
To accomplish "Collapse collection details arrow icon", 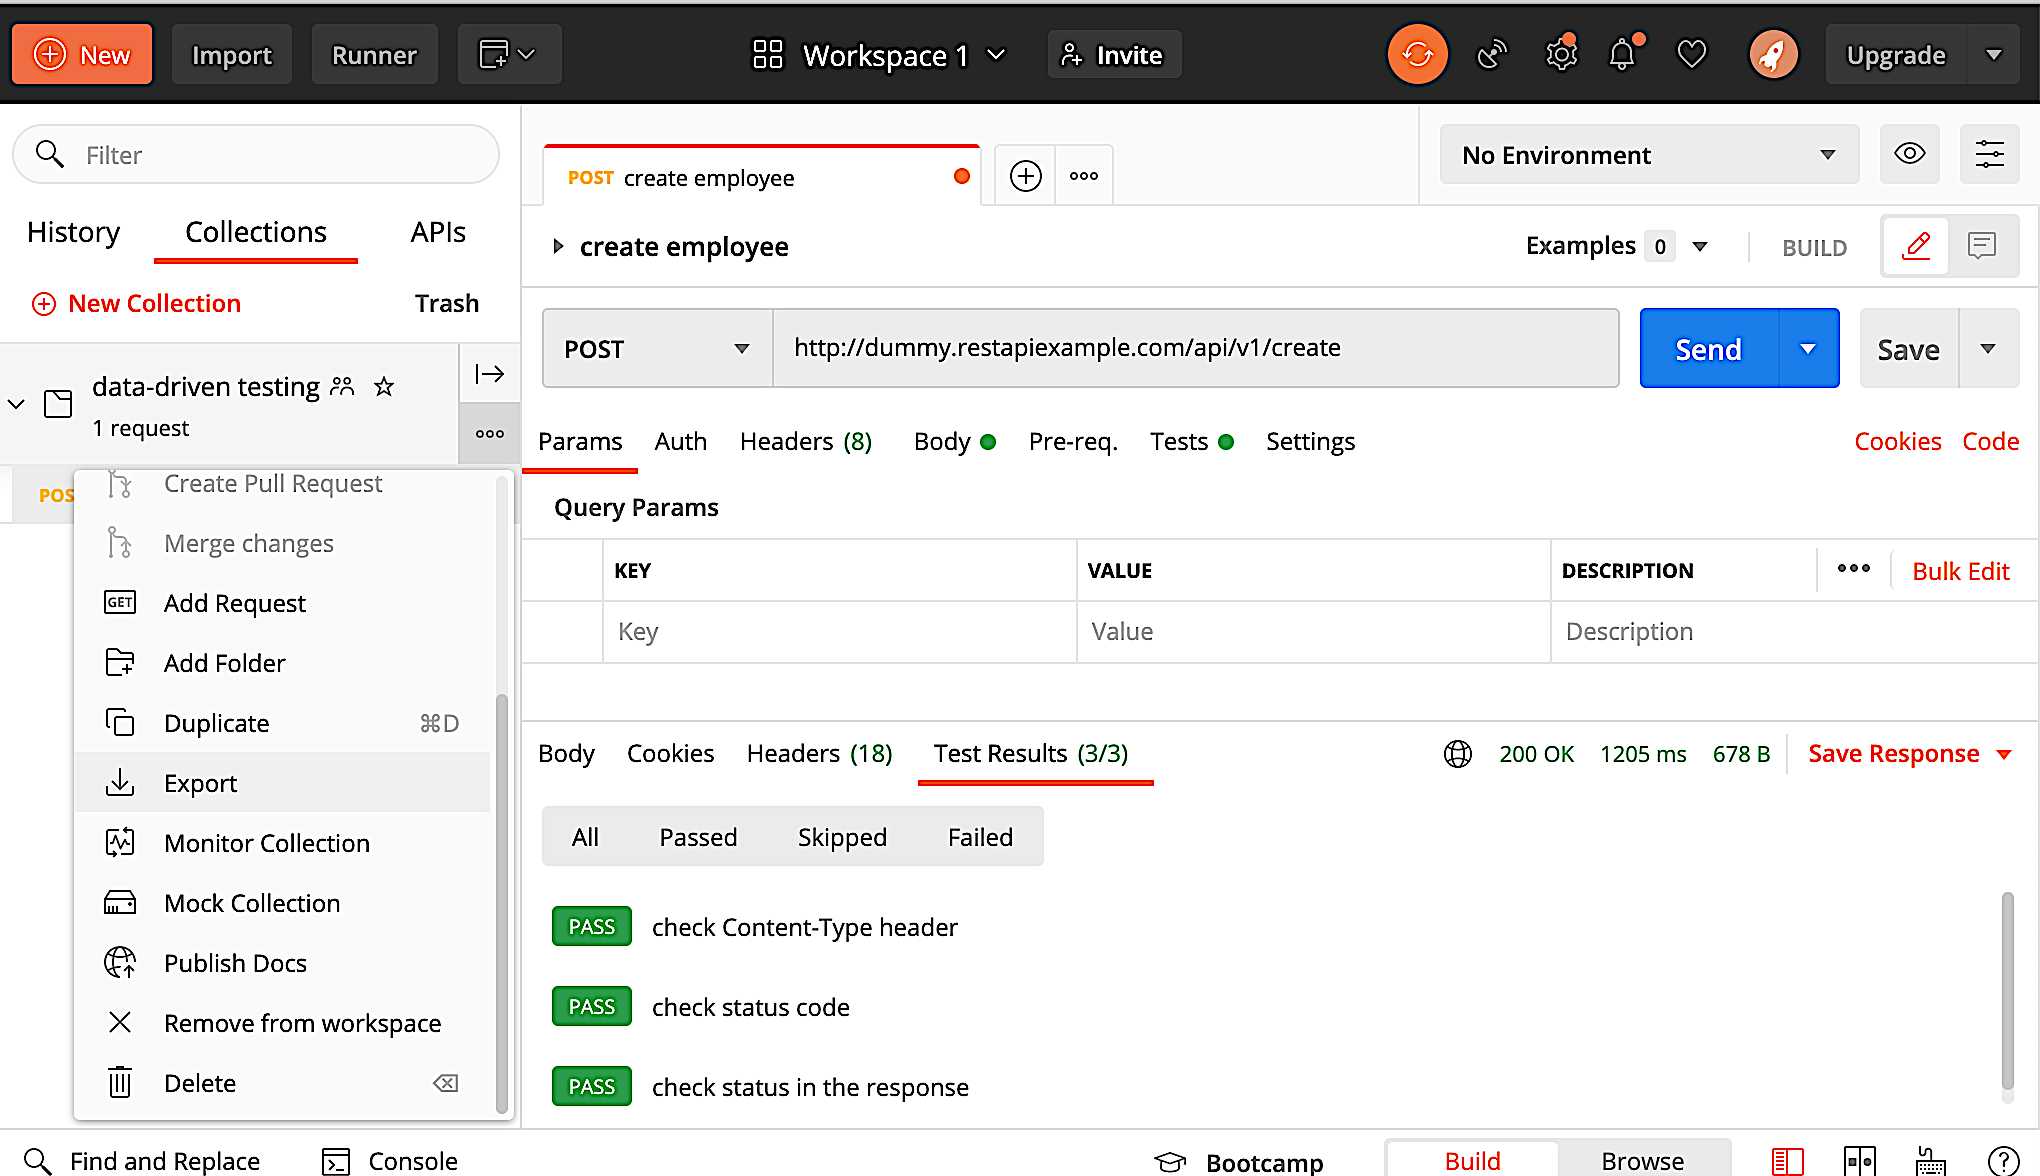I will point(489,374).
